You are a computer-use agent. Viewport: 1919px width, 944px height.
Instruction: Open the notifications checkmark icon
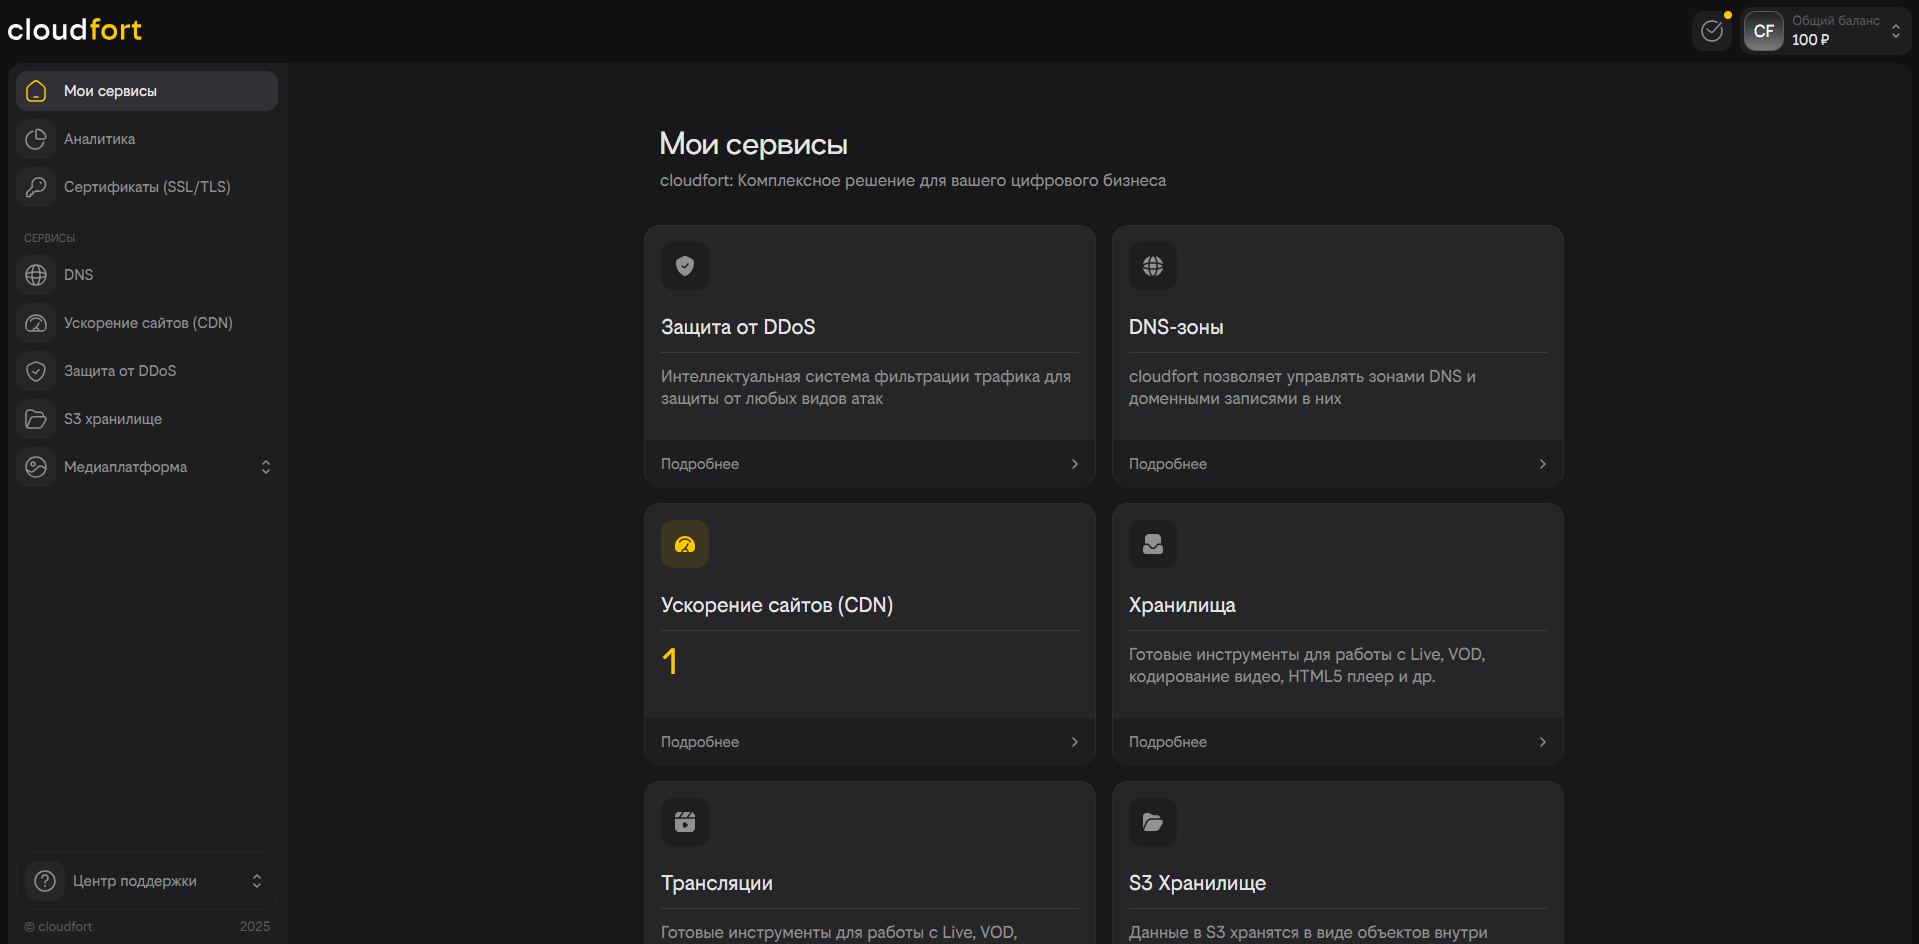tap(1712, 31)
